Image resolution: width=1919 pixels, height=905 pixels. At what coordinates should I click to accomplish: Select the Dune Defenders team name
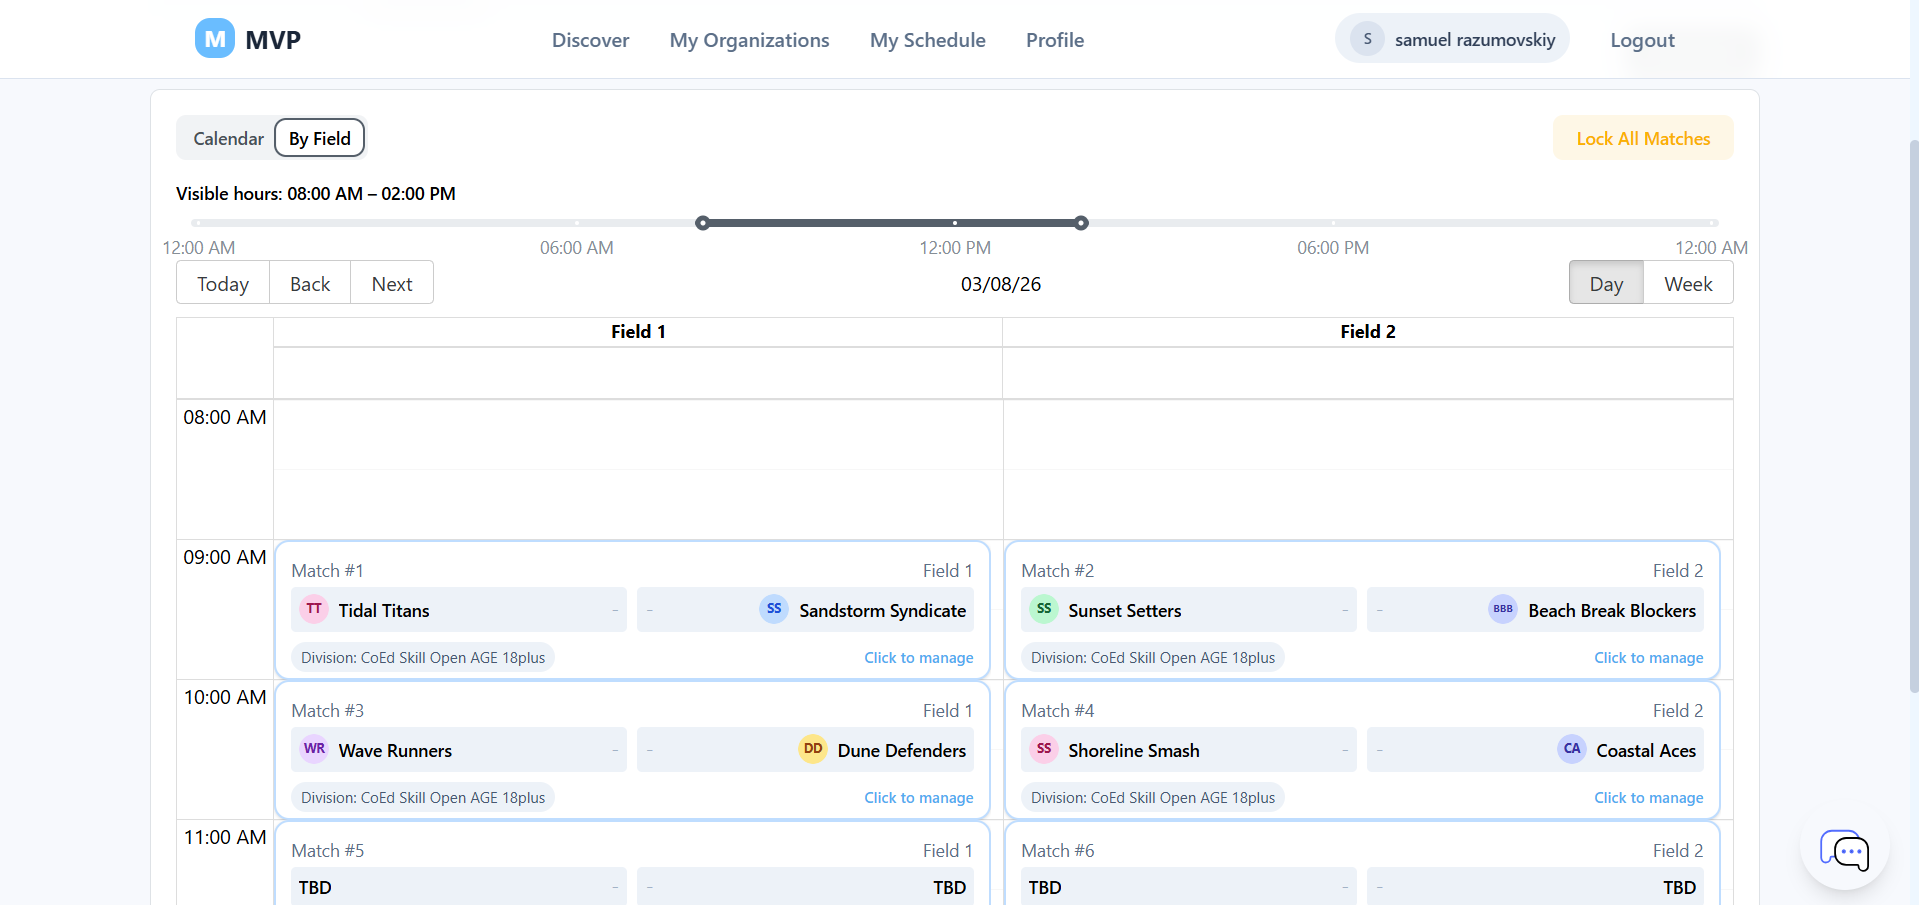pyautogui.click(x=901, y=750)
